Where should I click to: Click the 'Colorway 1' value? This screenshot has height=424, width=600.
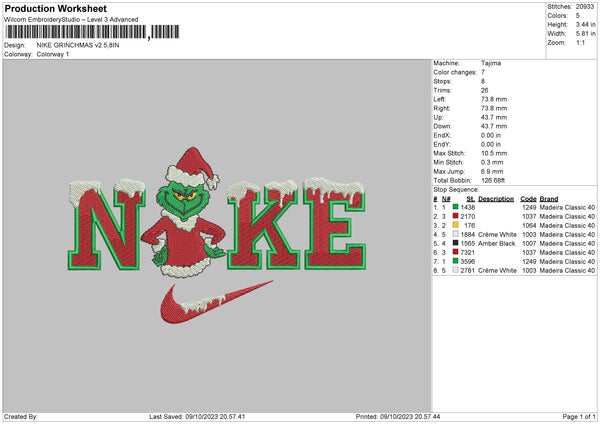(x=53, y=54)
